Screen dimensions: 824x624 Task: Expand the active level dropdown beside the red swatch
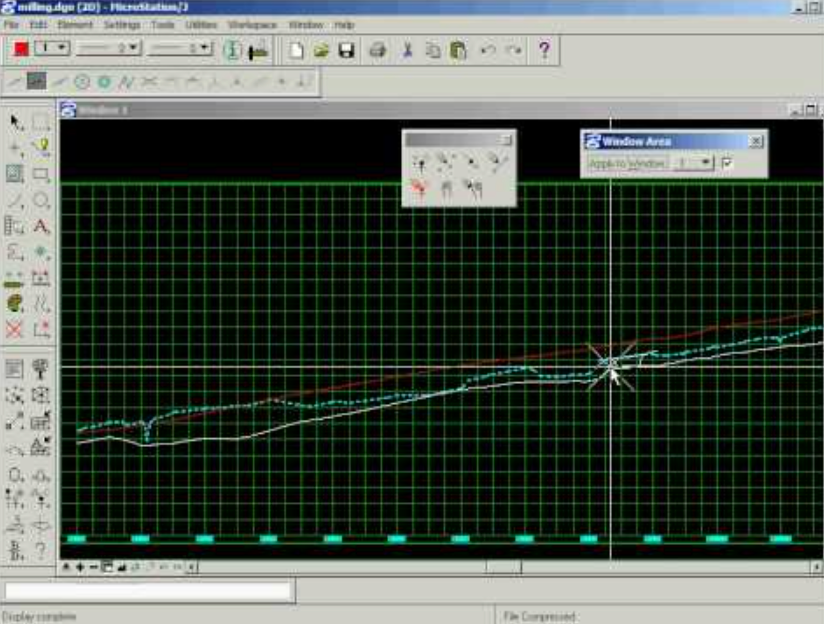tap(53, 48)
